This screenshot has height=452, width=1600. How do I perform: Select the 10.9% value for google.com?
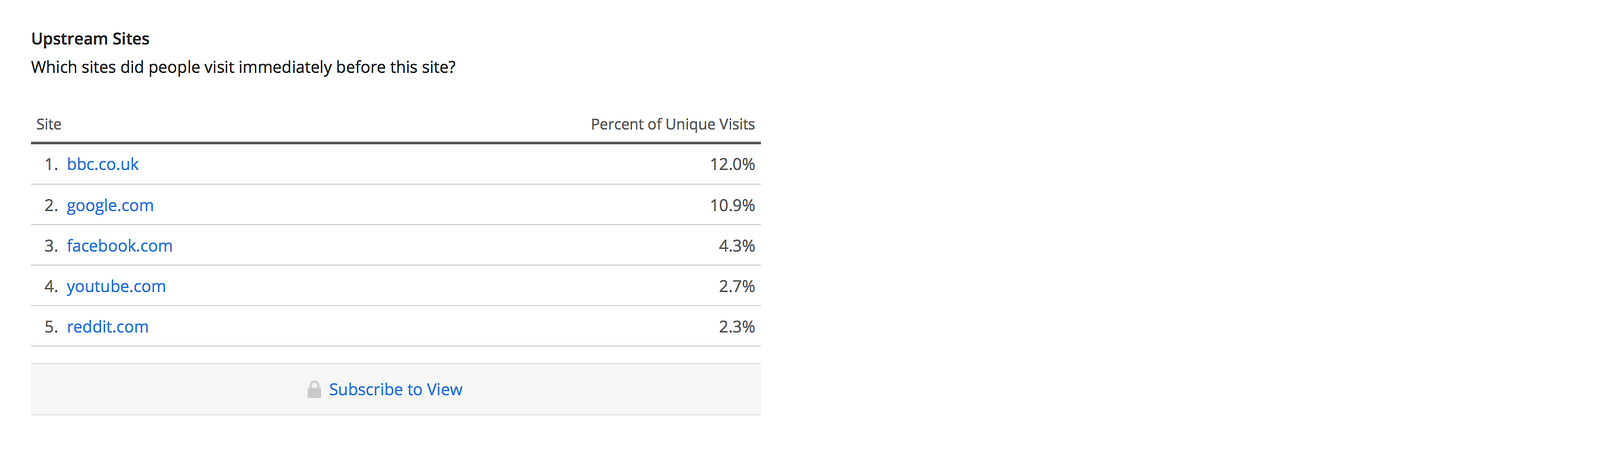point(732,205)
